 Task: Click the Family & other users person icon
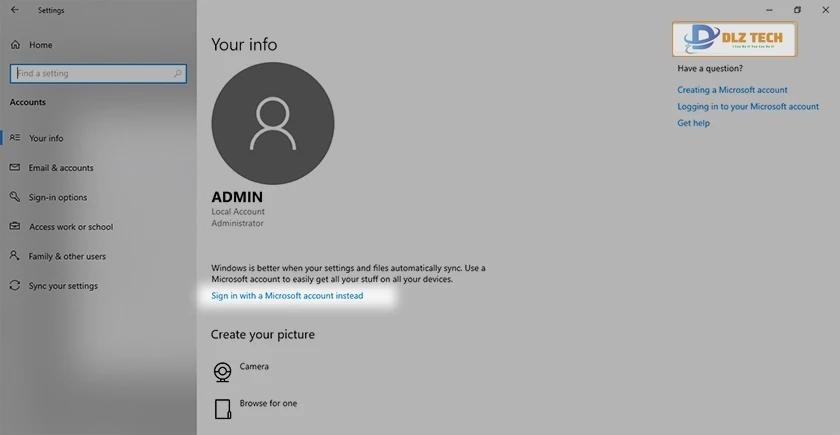pos(15,256)
